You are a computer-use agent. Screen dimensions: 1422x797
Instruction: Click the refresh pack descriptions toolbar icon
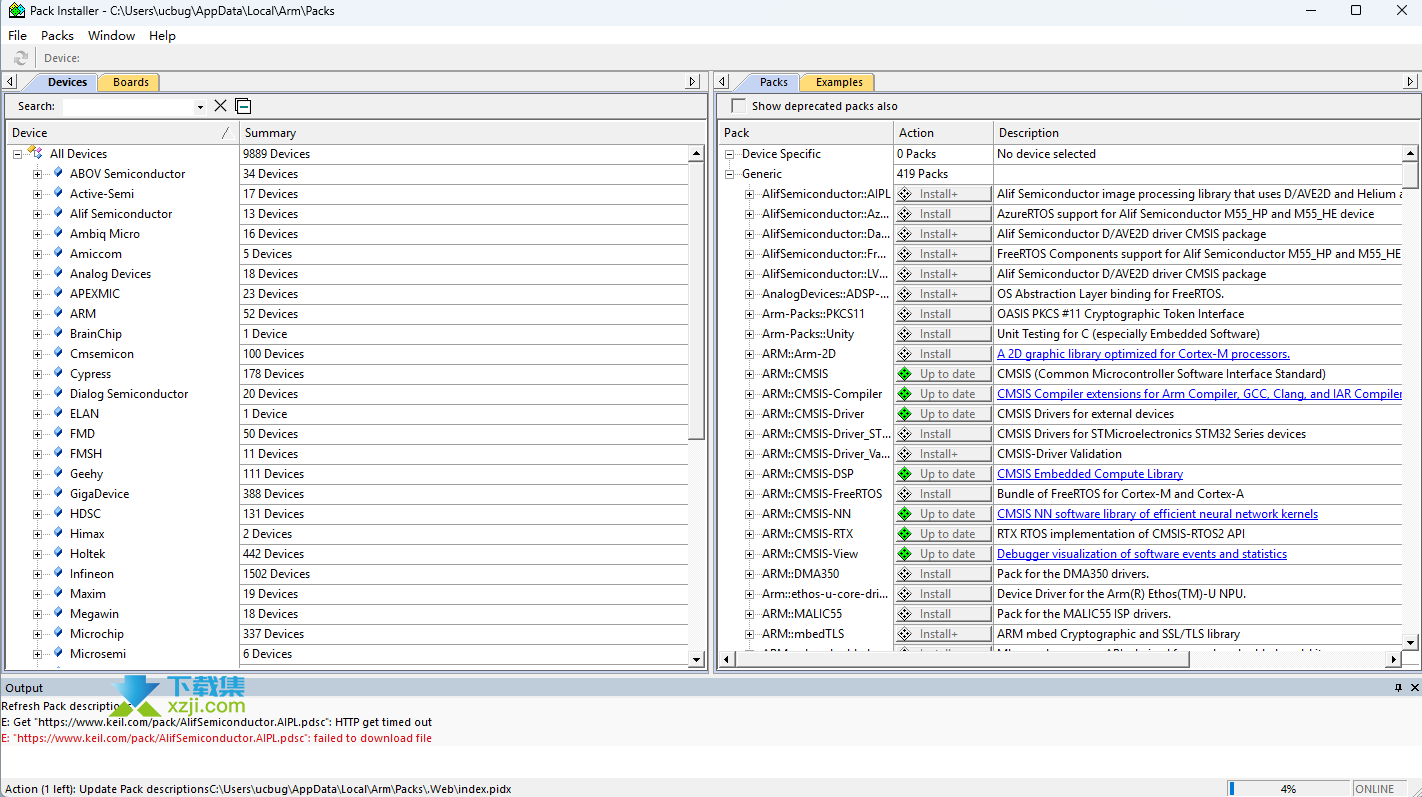pyautogui.click(x=20, y=58)
